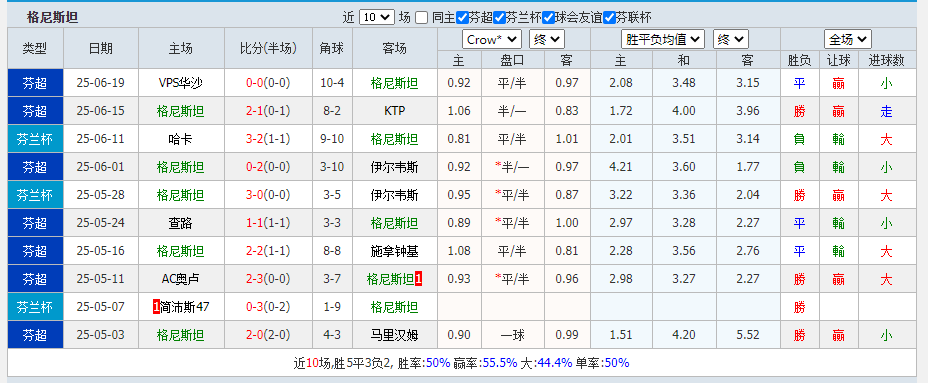
Task: Click the 2-1(0-1) score on 25-06-15
Action: point(268,111)
